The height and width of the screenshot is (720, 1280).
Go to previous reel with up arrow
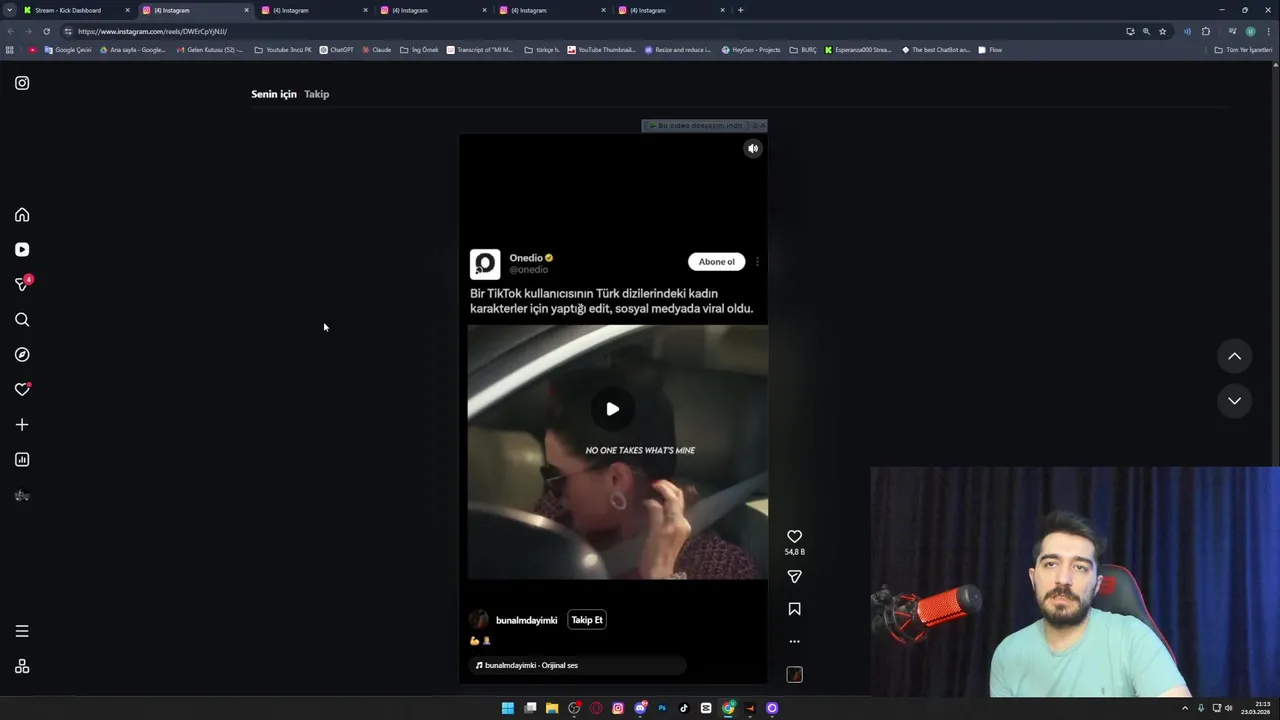click(1234, 357)
